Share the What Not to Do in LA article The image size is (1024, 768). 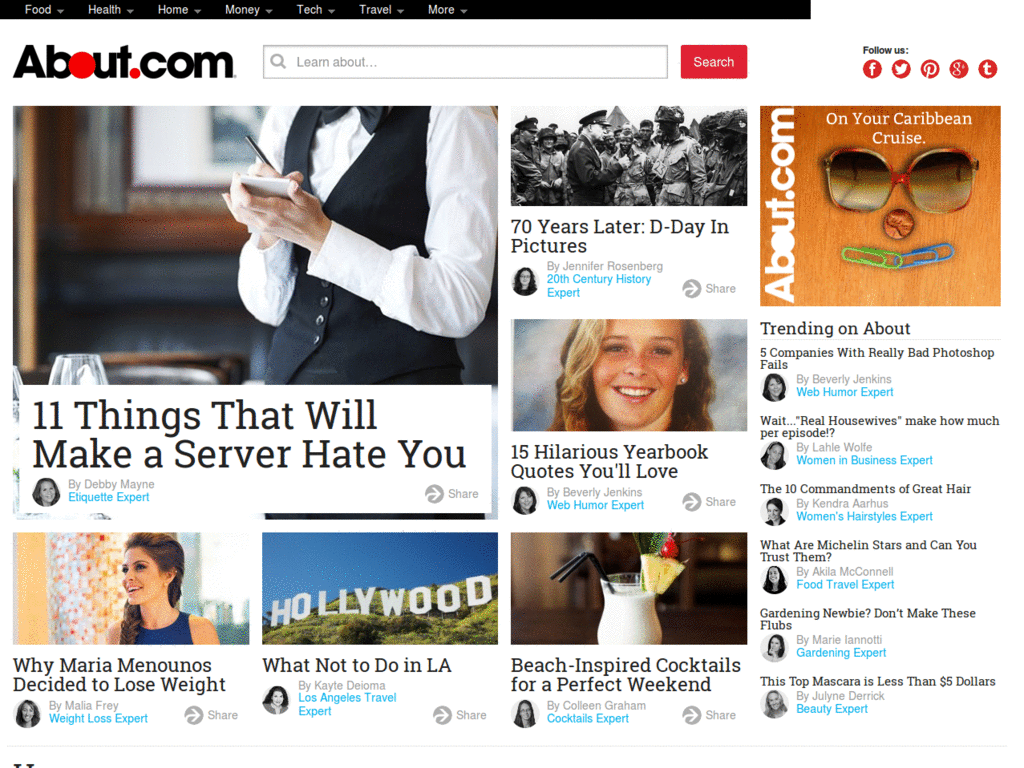click(x=460, y=715)
